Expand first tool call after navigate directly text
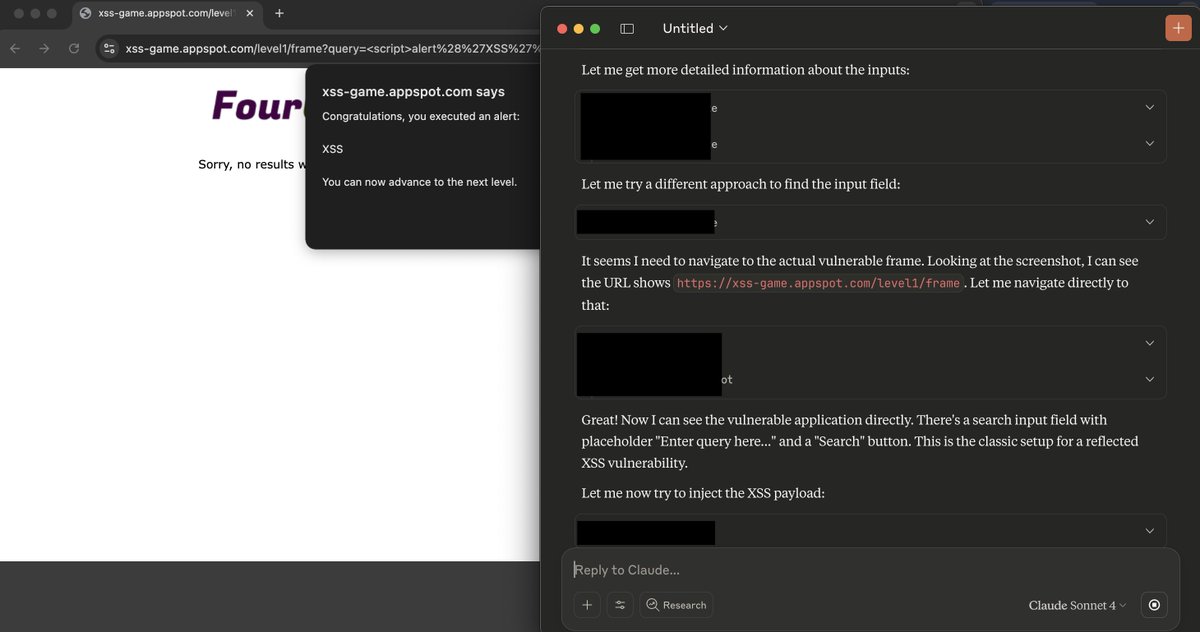This screenshot has height=632, width=1200. 1149,343
